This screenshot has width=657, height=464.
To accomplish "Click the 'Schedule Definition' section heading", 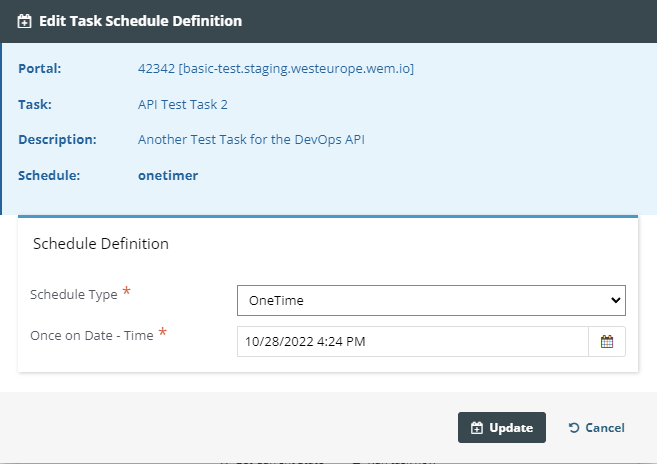I will point(101,243).
